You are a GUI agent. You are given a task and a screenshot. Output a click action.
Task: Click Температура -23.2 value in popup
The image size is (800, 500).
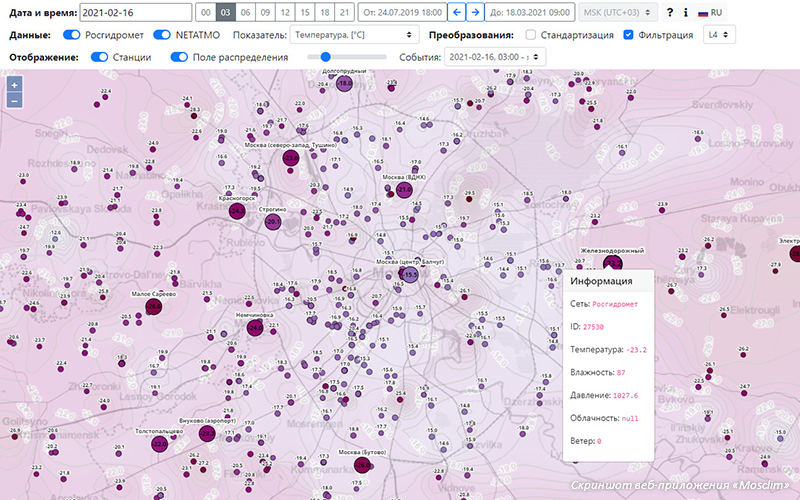pyautogui.click(x=636, y=350)
